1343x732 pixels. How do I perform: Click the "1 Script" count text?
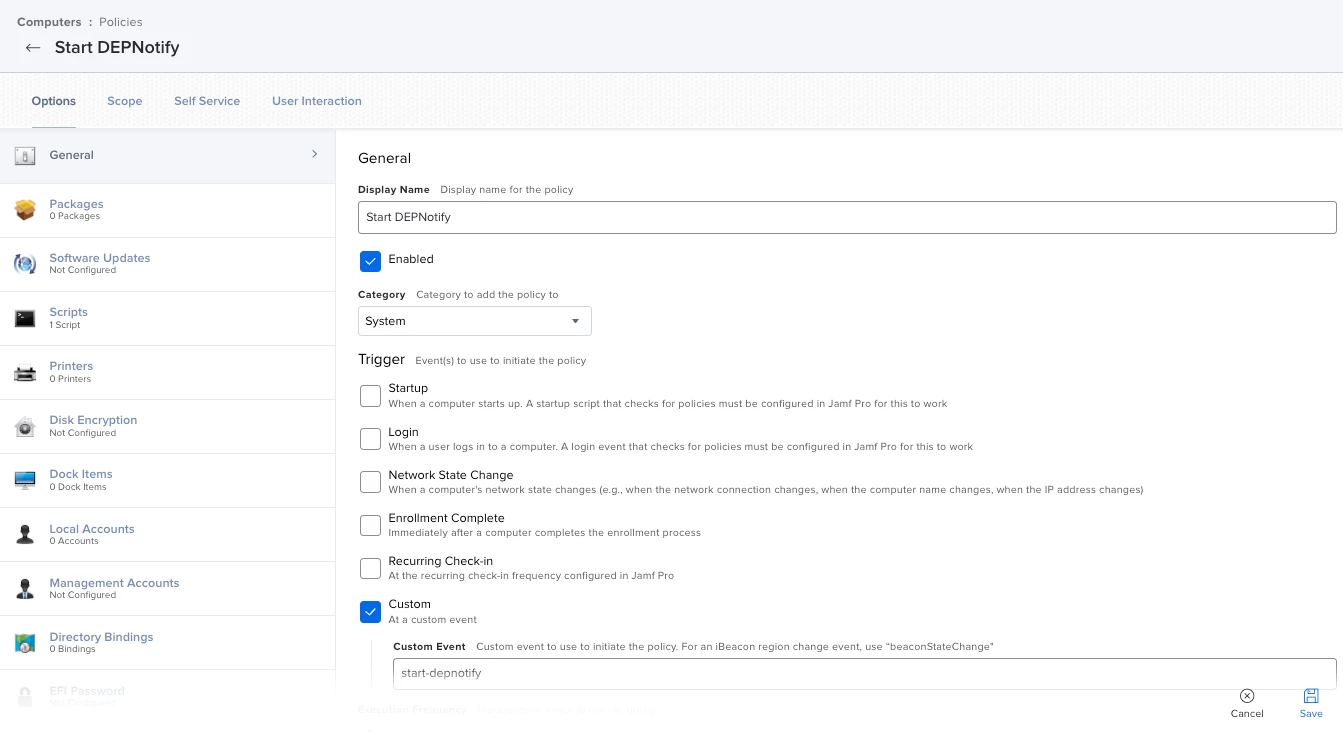65,325
